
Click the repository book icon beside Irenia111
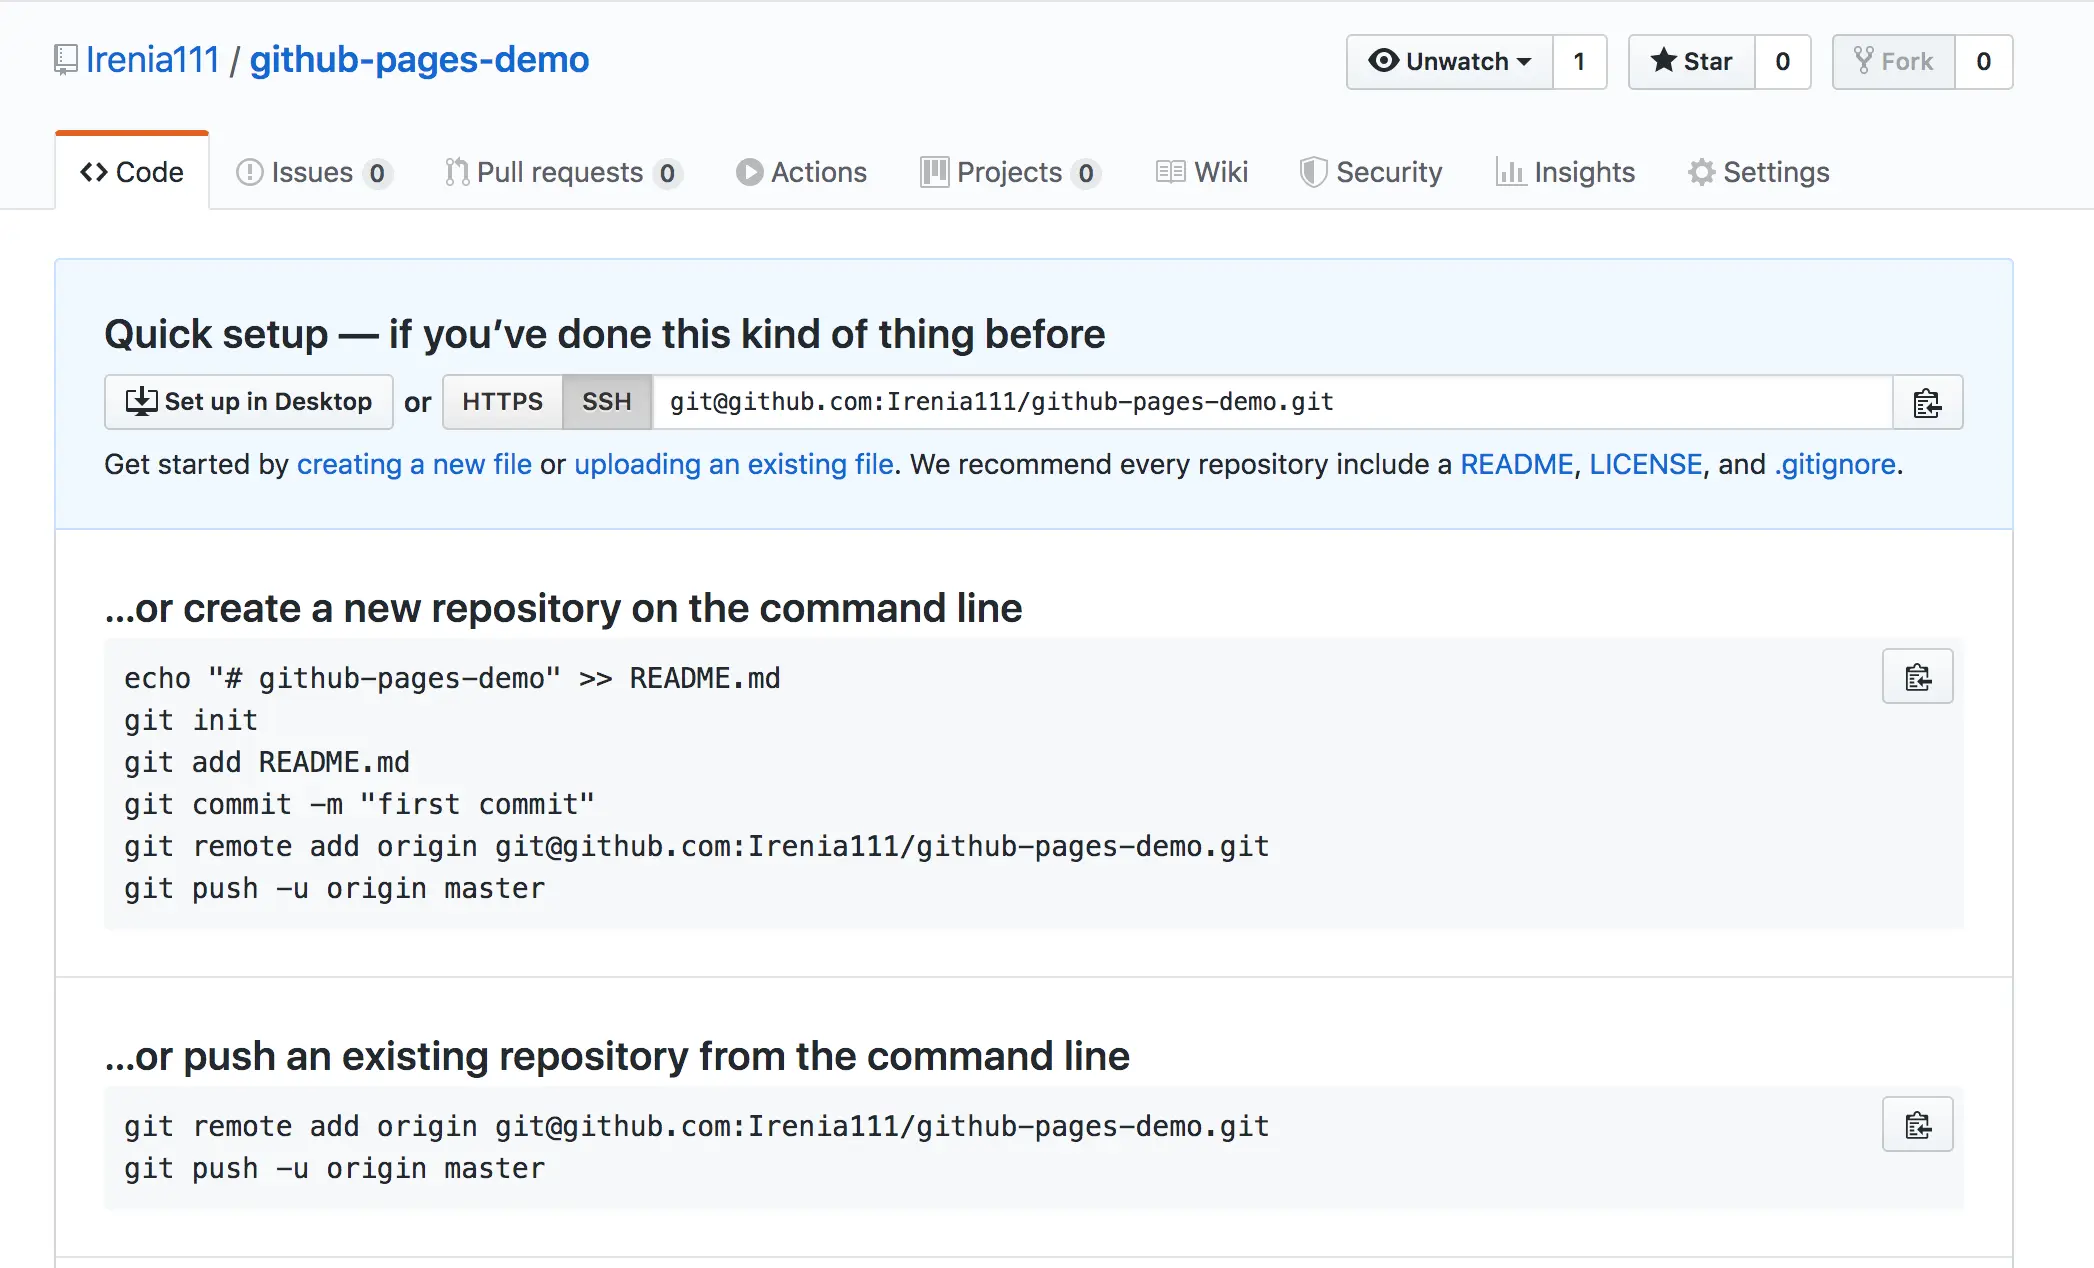coord(65,60)
